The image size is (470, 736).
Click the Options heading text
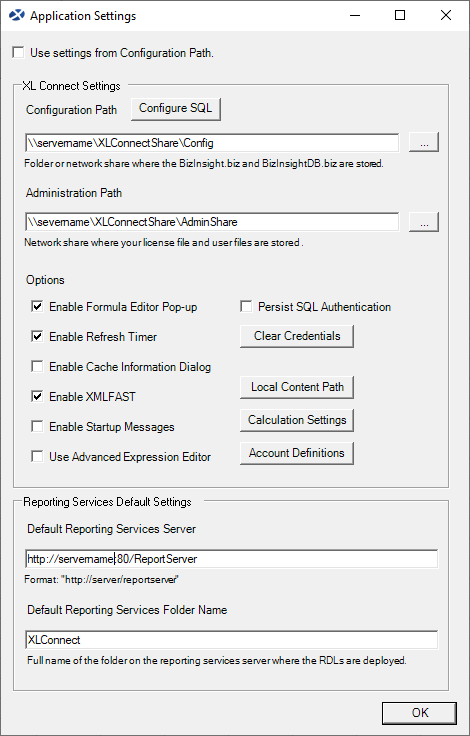[45, 280]
